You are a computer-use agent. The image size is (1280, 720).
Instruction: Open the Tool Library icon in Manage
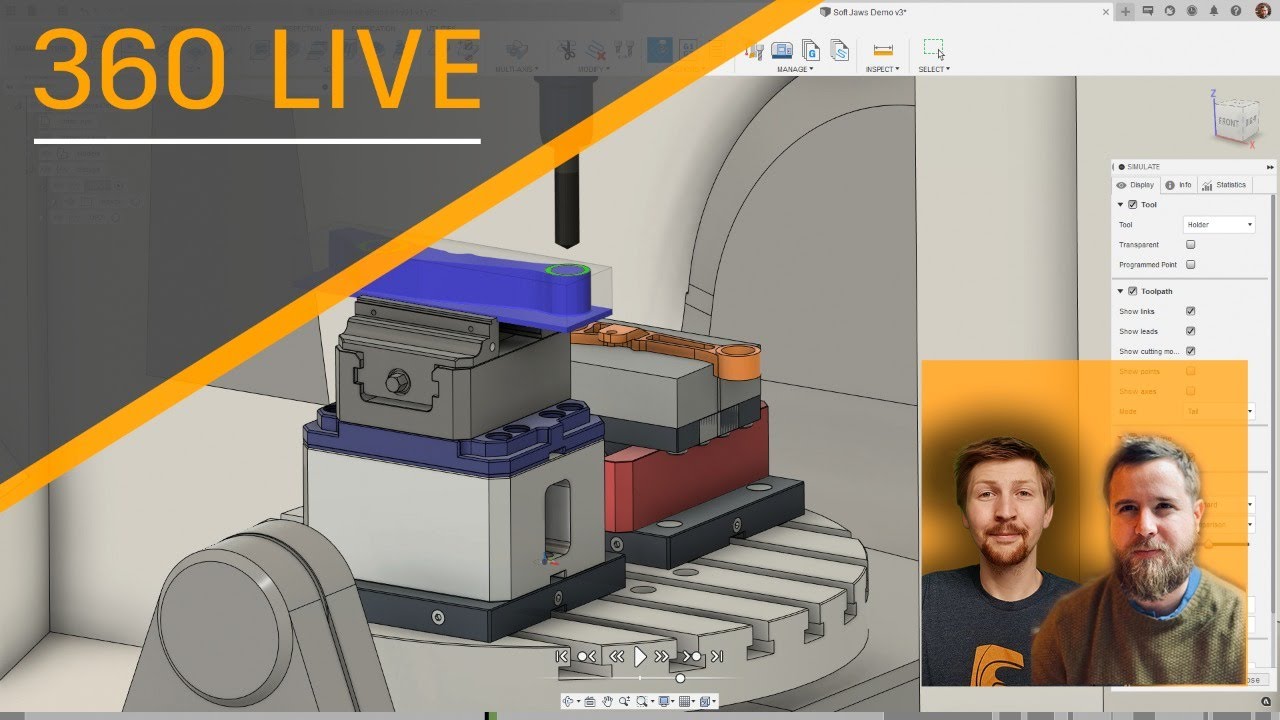[755, 50]
